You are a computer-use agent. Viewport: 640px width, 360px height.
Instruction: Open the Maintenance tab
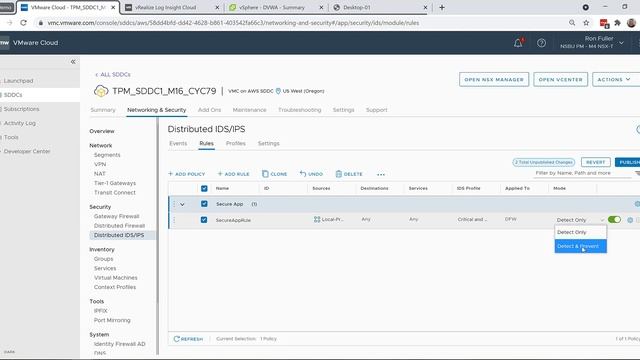[249, 110]
